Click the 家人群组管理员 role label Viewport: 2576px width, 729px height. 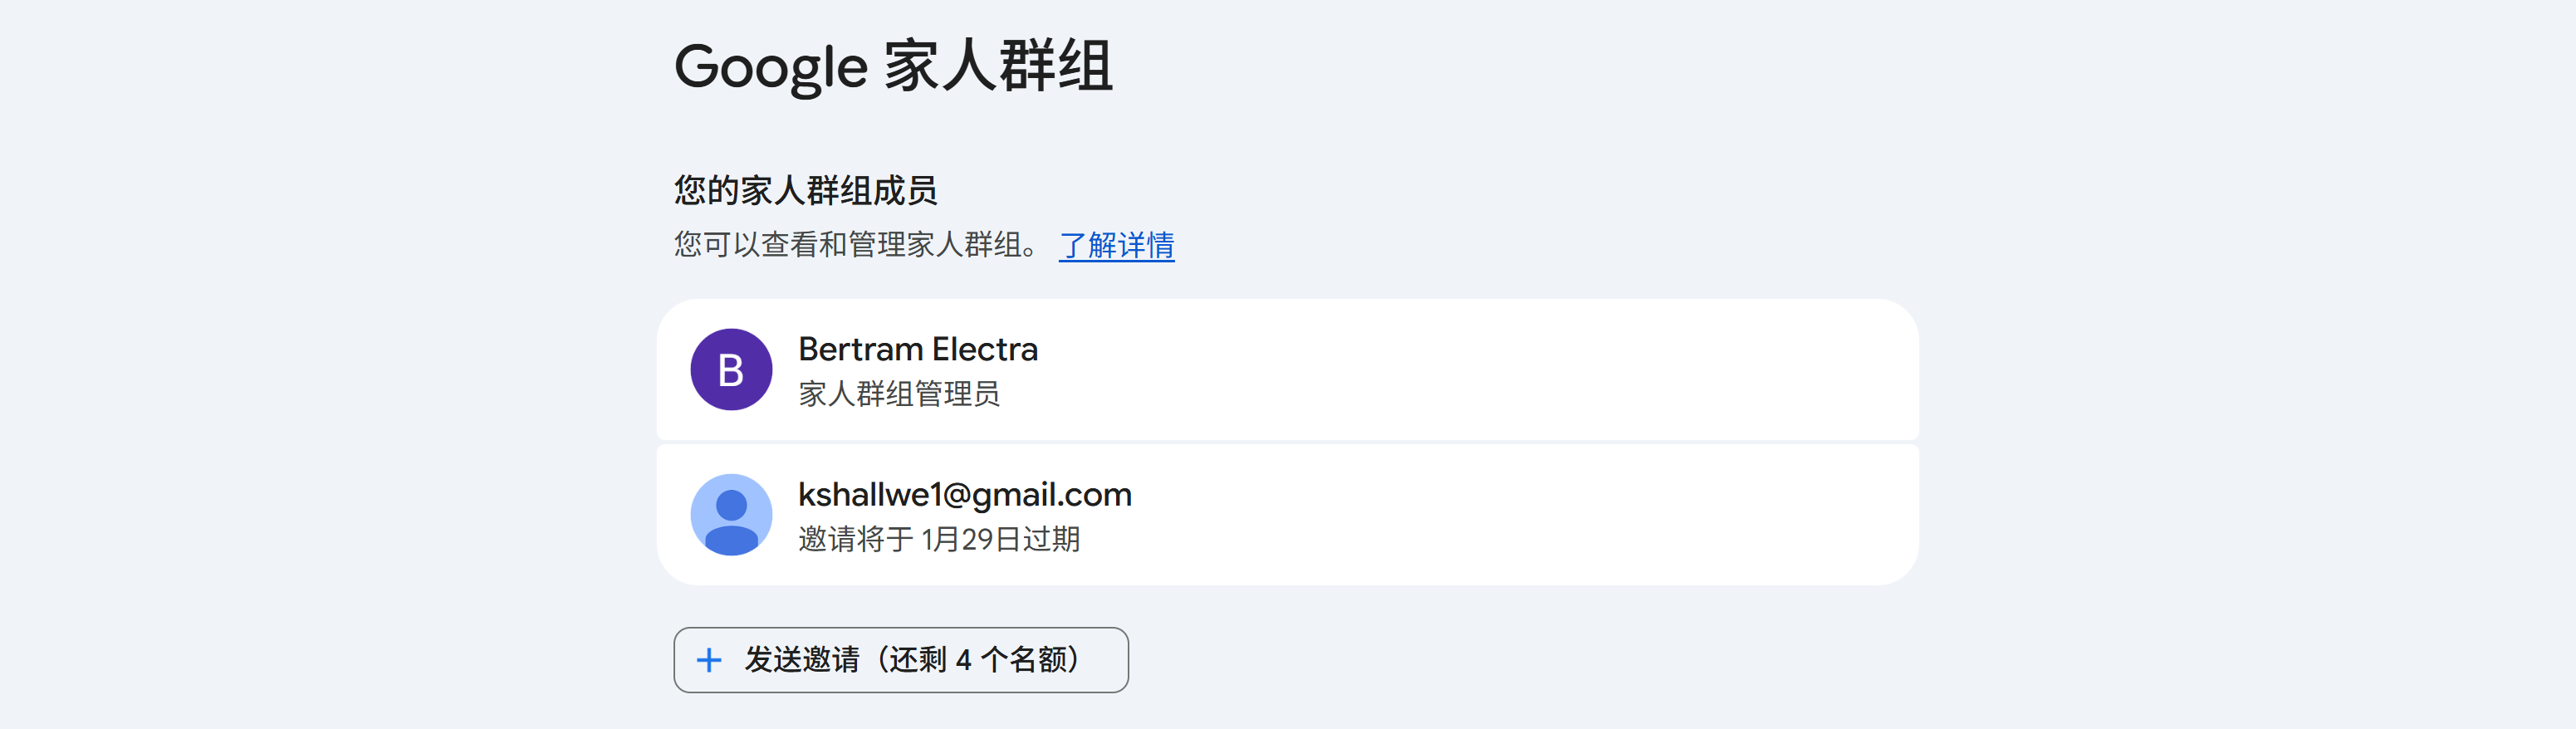click(899, 393)
